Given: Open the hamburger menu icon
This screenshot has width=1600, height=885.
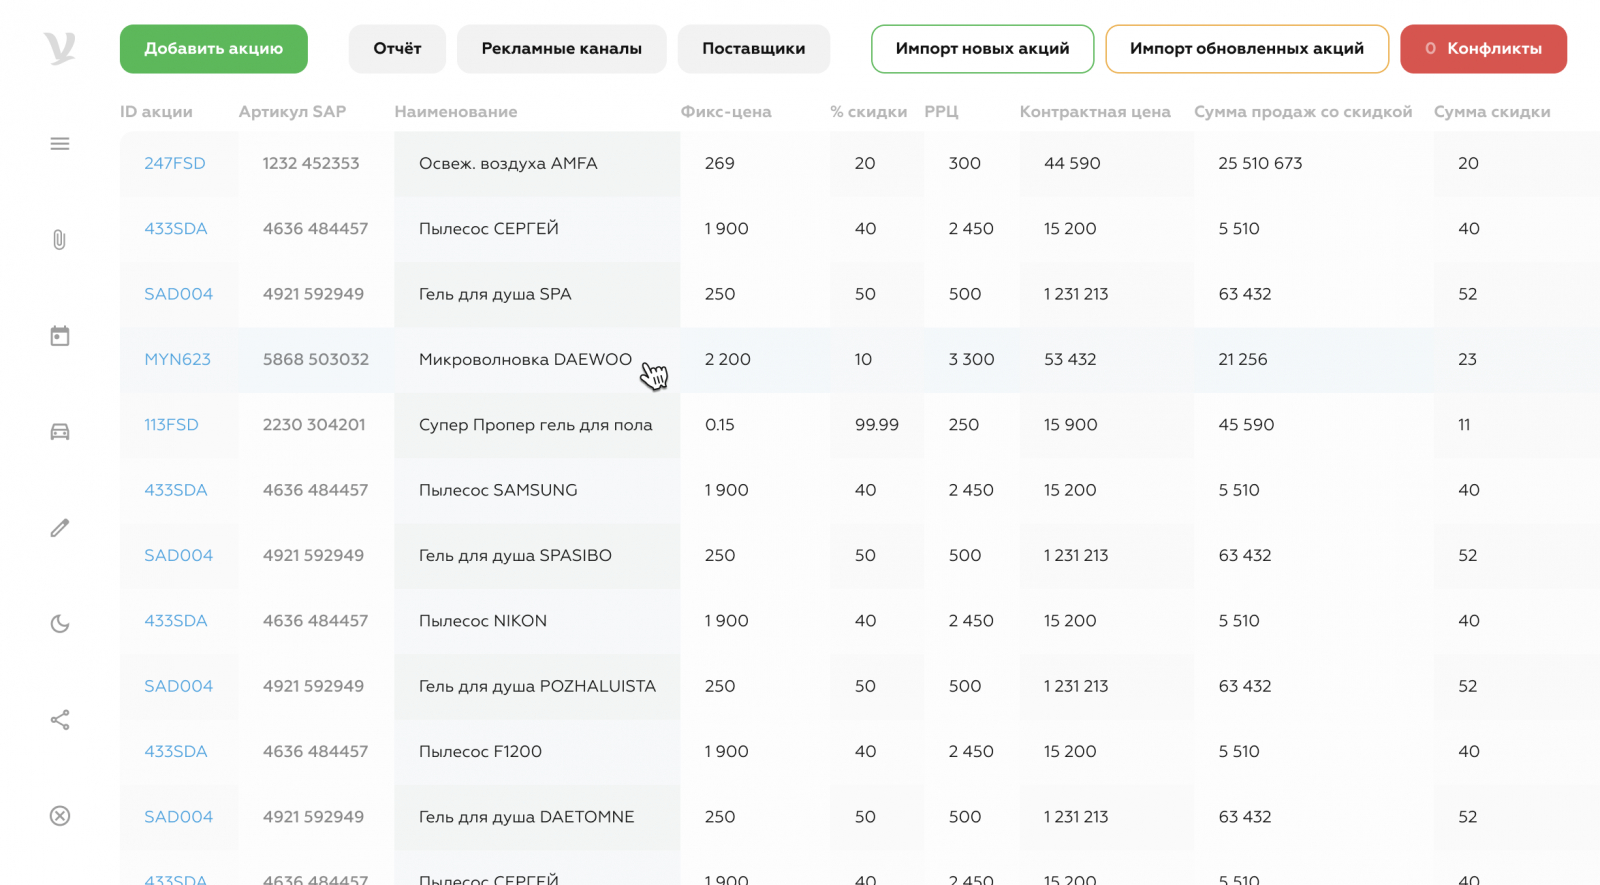Looking at the screenshot, I should coord(60,144).
